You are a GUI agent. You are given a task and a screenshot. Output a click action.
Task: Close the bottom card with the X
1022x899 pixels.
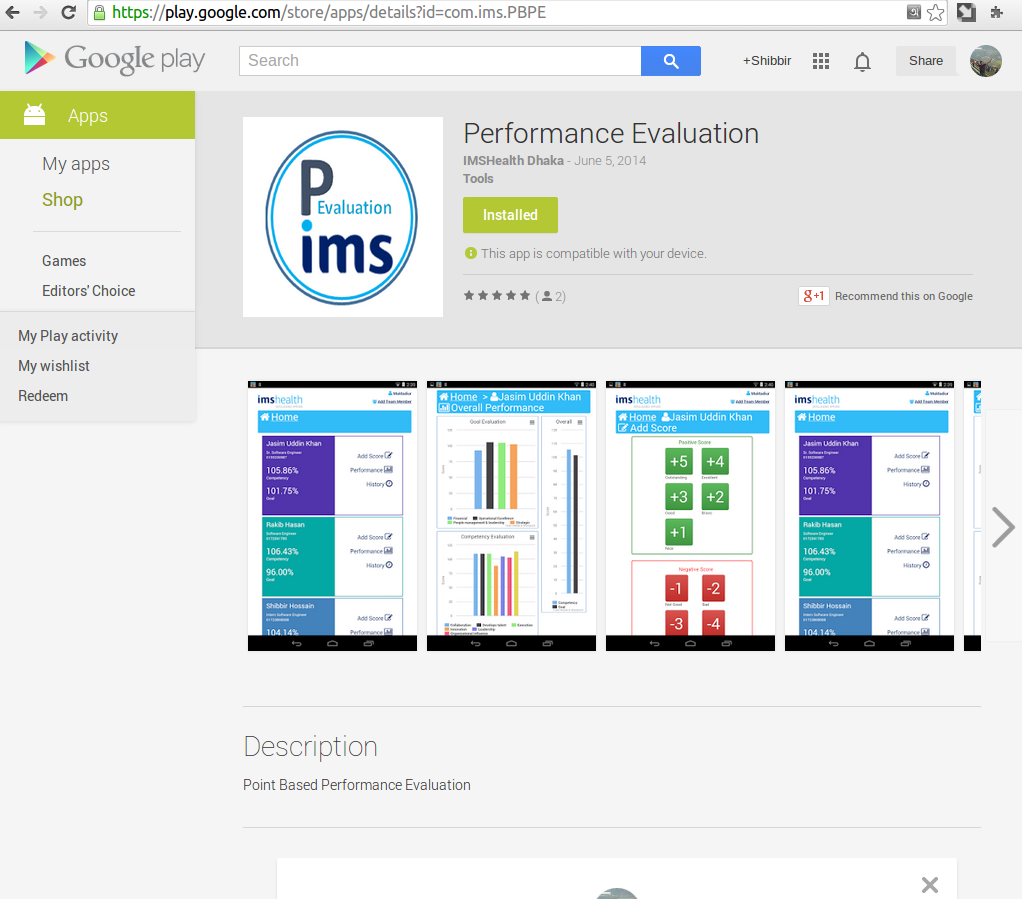[929, 885]
